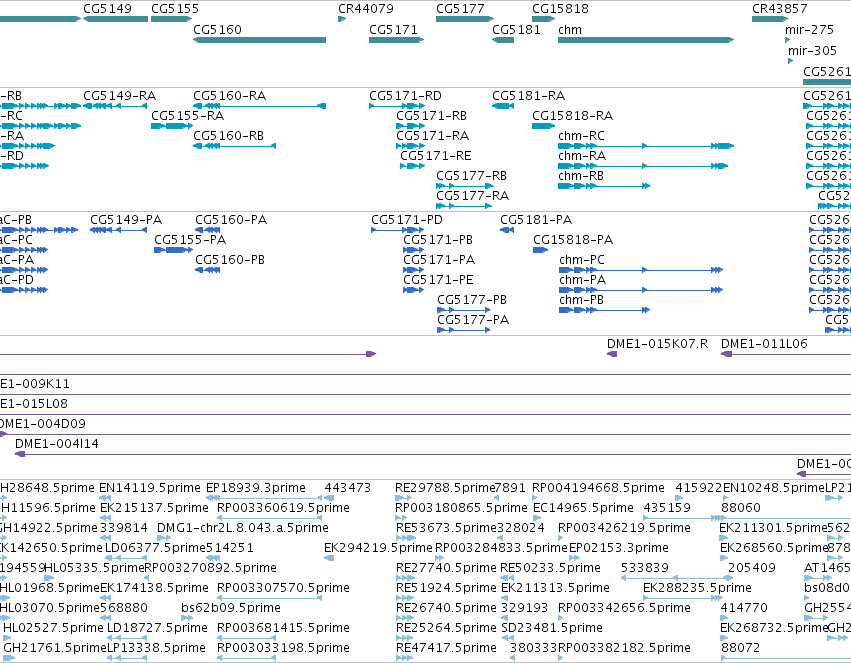The width and height of the screenshot is (851, 663).
Task: Click the long teal chm gene bar
Action: coord(646,40)
